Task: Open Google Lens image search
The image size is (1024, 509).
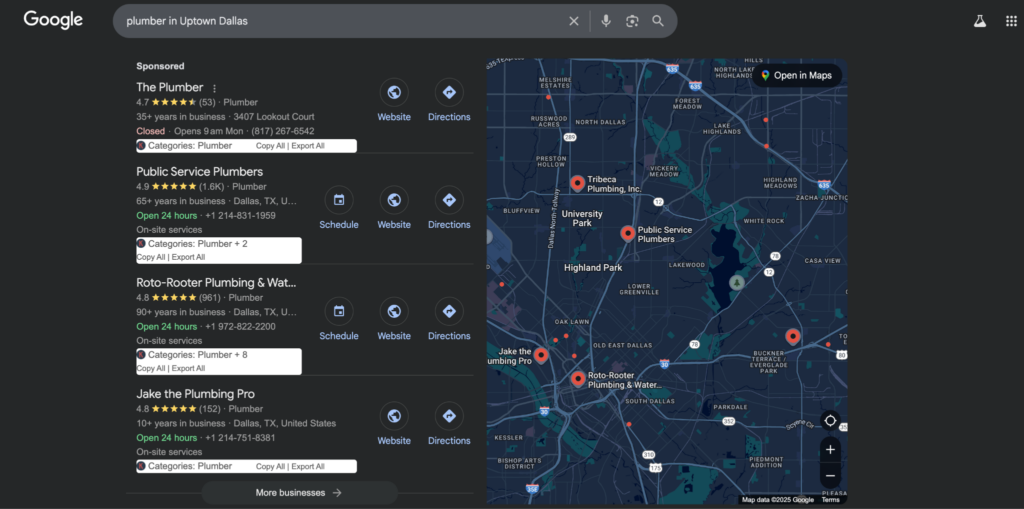Action: (632, 21)
